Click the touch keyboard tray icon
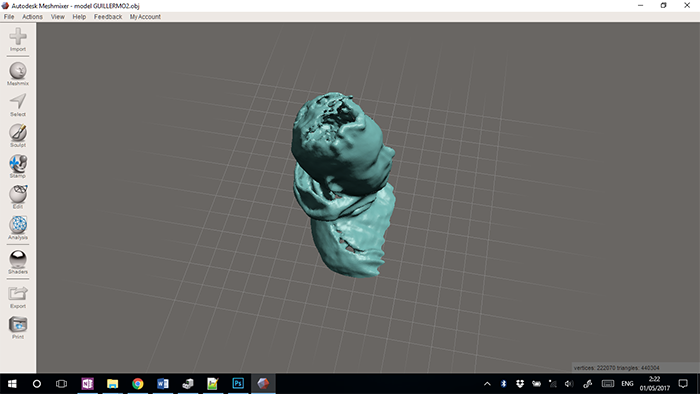The height and width of the screenshot is (394, 700). pos(608,383)
